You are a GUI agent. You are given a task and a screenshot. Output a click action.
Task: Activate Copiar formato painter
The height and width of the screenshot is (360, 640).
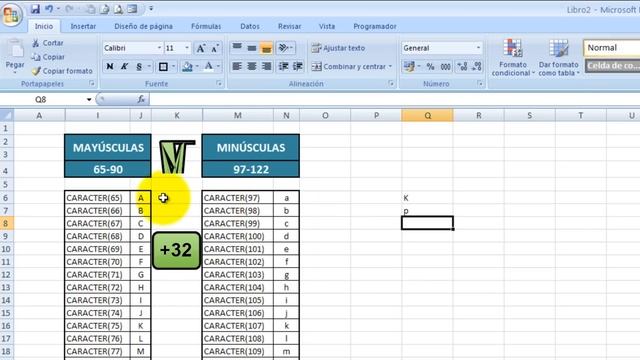62,71
